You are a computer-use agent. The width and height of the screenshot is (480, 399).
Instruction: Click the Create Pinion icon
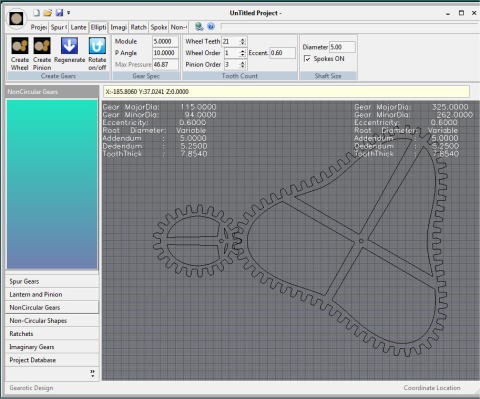coord(42,46)
